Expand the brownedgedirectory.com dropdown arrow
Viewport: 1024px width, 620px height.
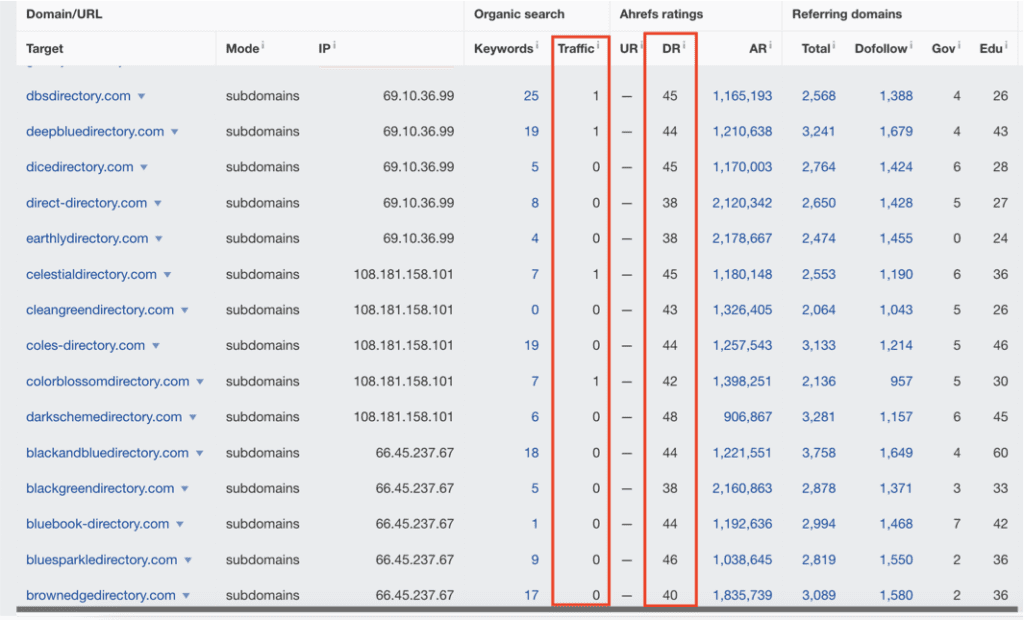point(186,596)
